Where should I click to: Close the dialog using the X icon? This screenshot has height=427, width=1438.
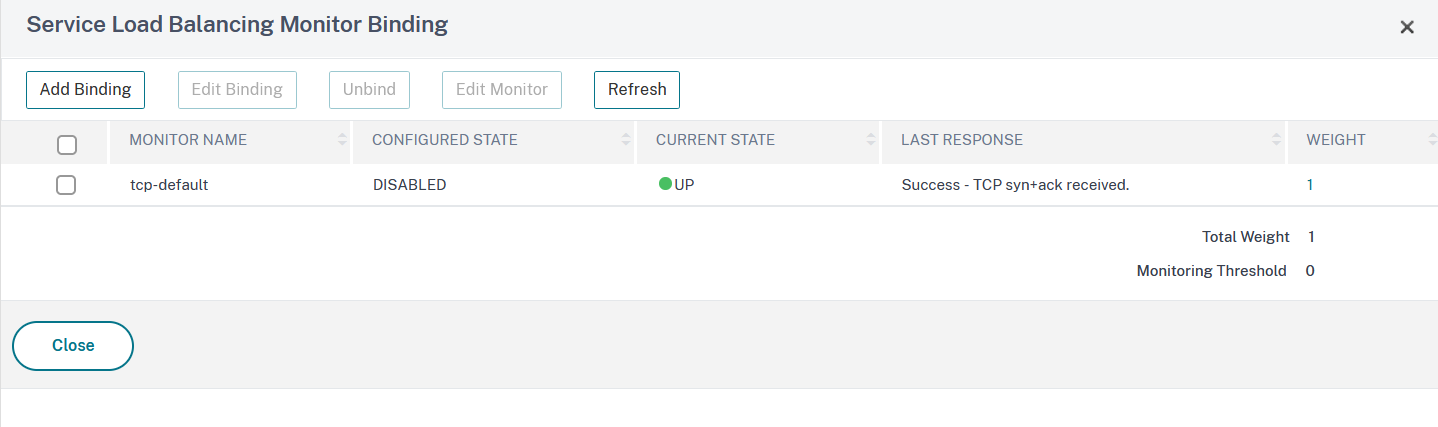1406,27
